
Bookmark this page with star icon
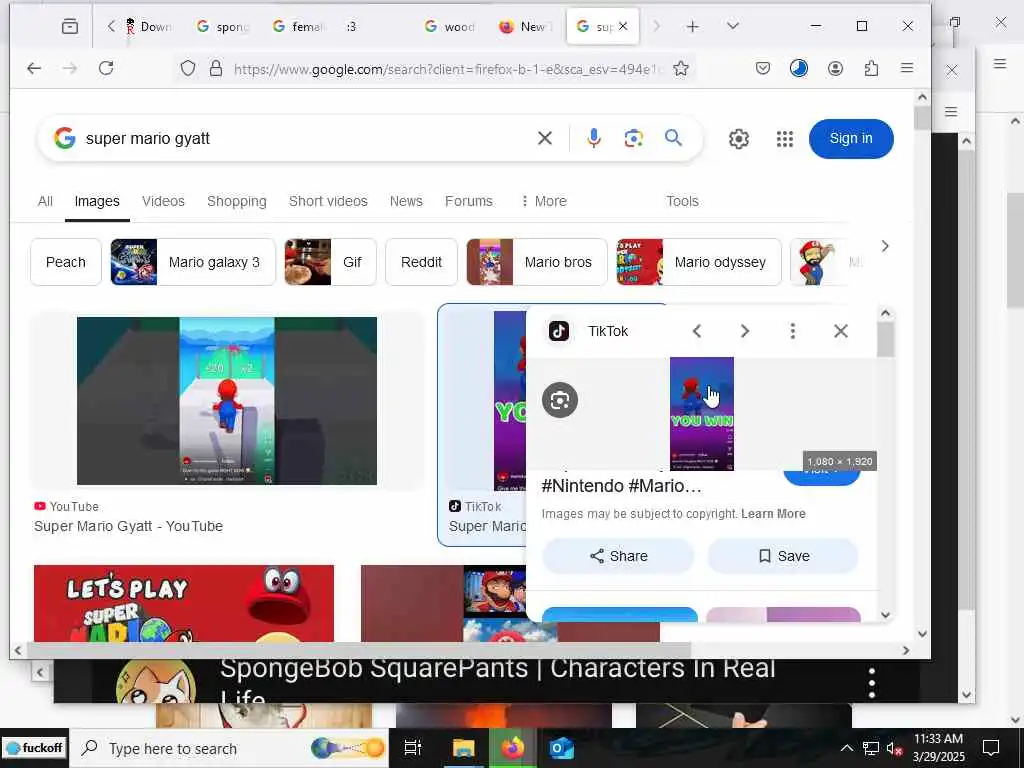(x=680, y=68)
